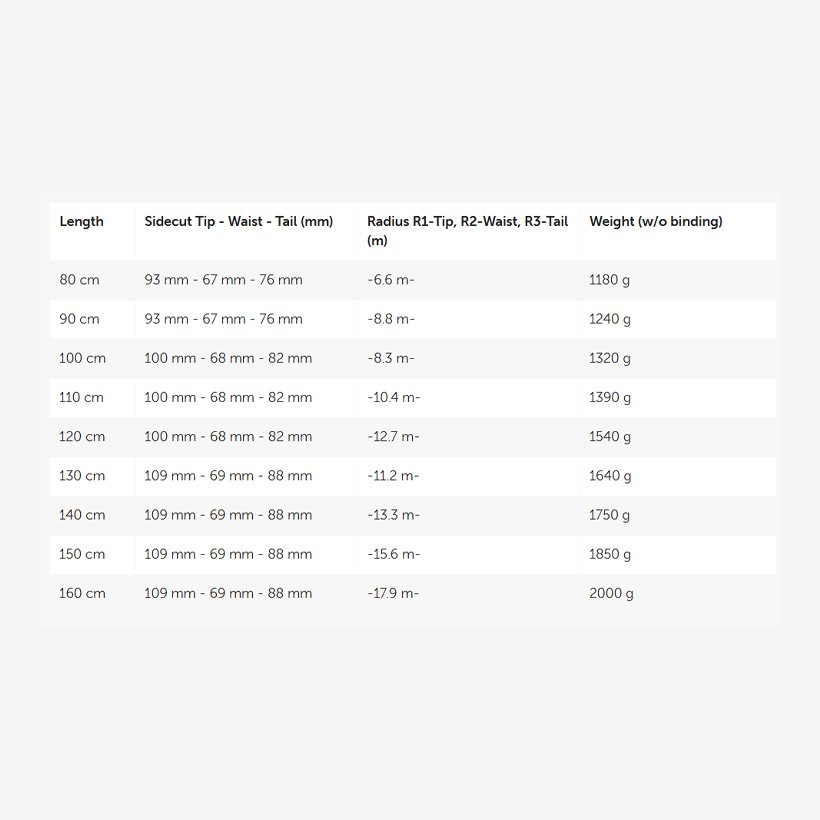Click the Weight (w/o binding) header
The height and width of the screenshot is (820, 820).
[x=656, y=222]
